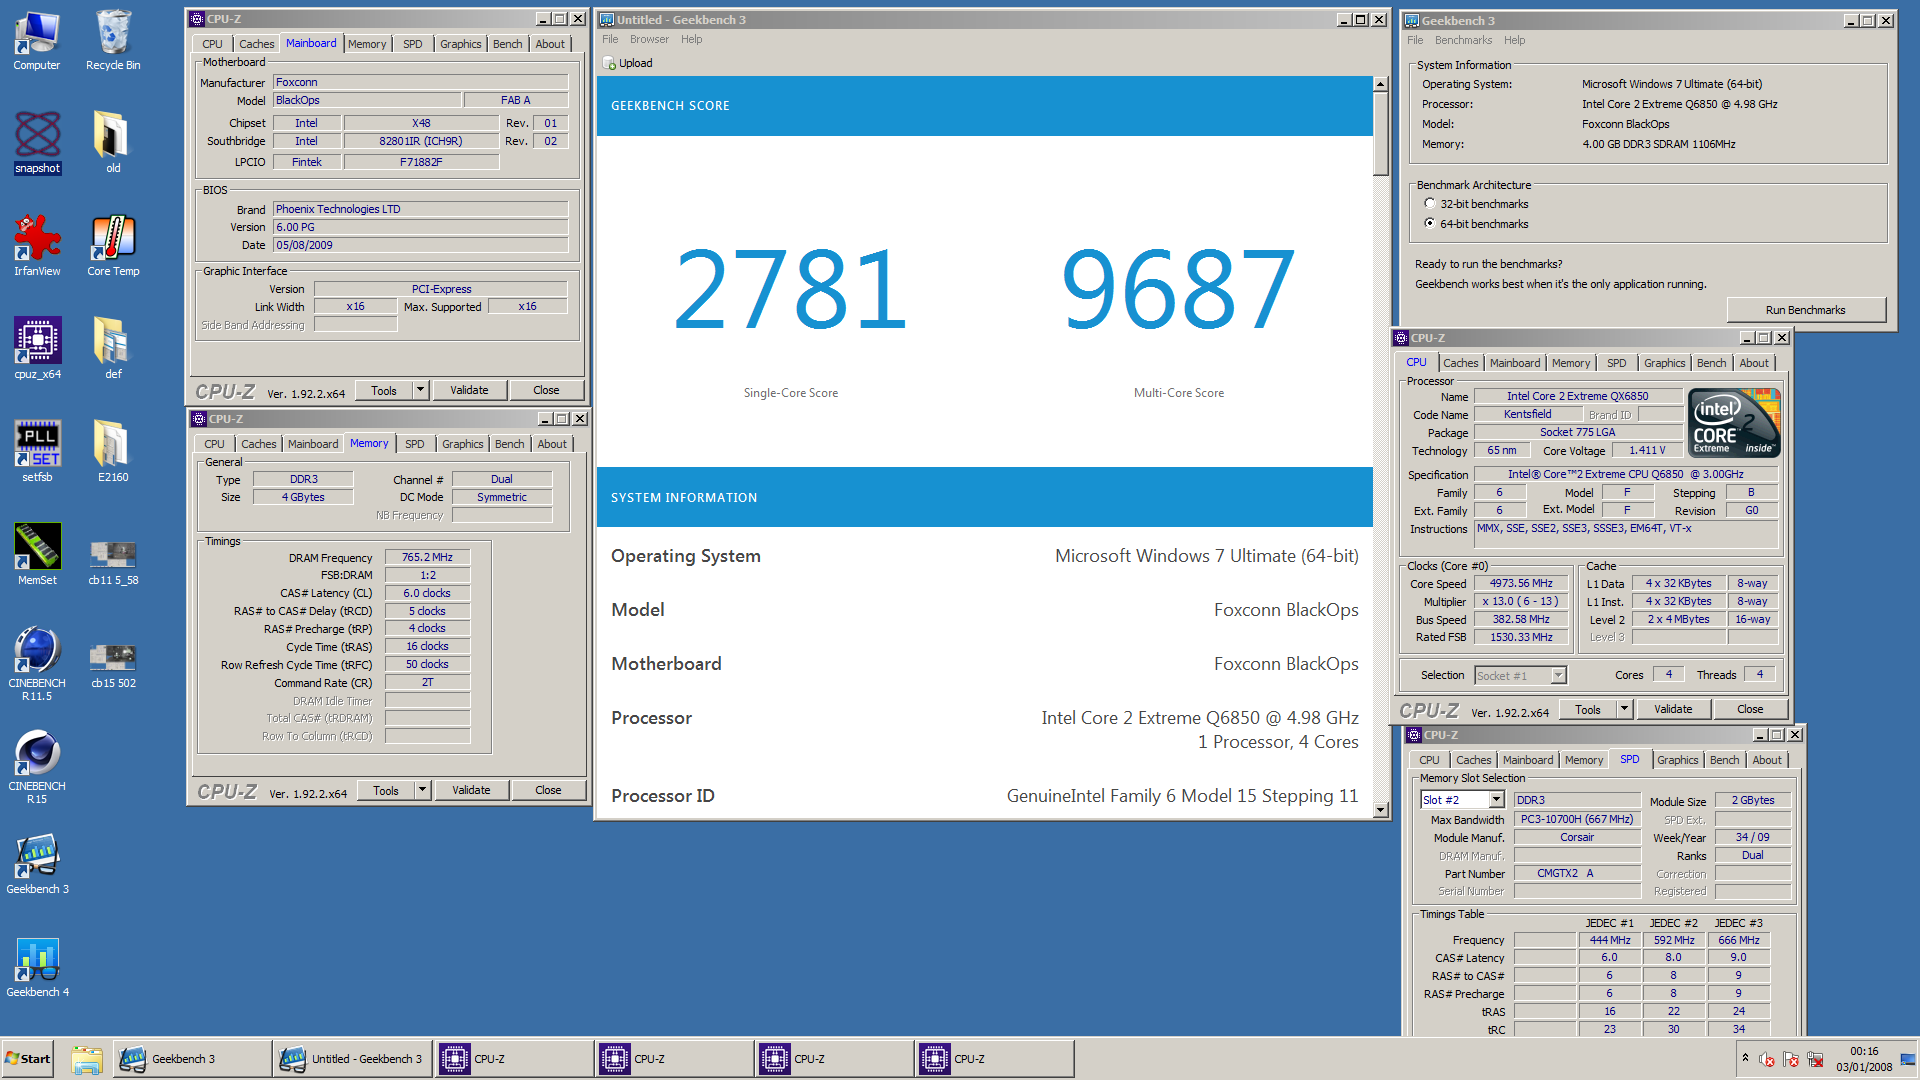Launch Core Temp desktop icon
1920x1080 pixels.
[x=113, y=247]
